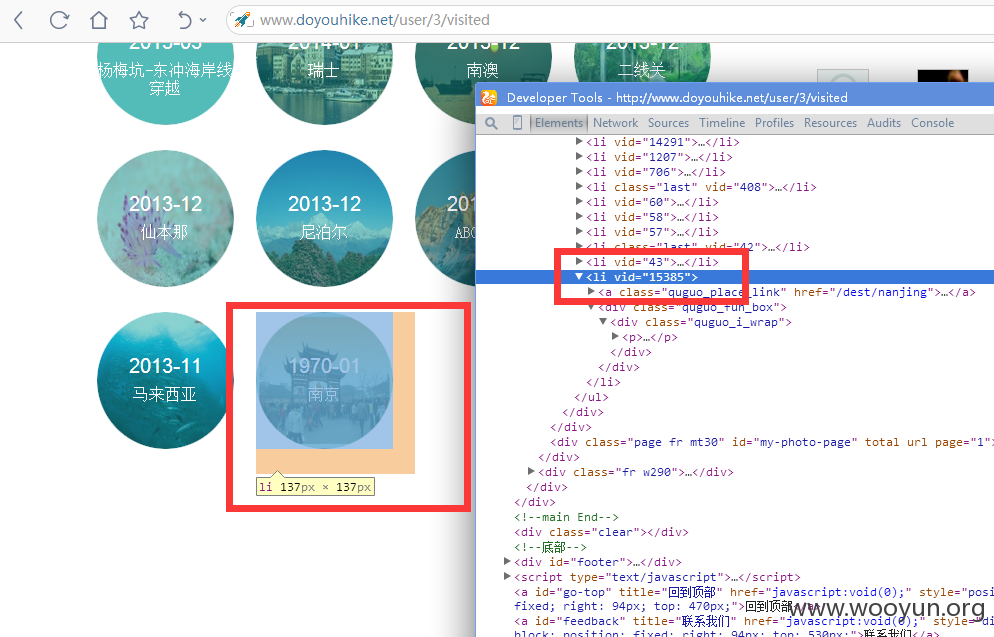Open the Resources tab
The height and width of the screenshot is (637, 994).
830,123
